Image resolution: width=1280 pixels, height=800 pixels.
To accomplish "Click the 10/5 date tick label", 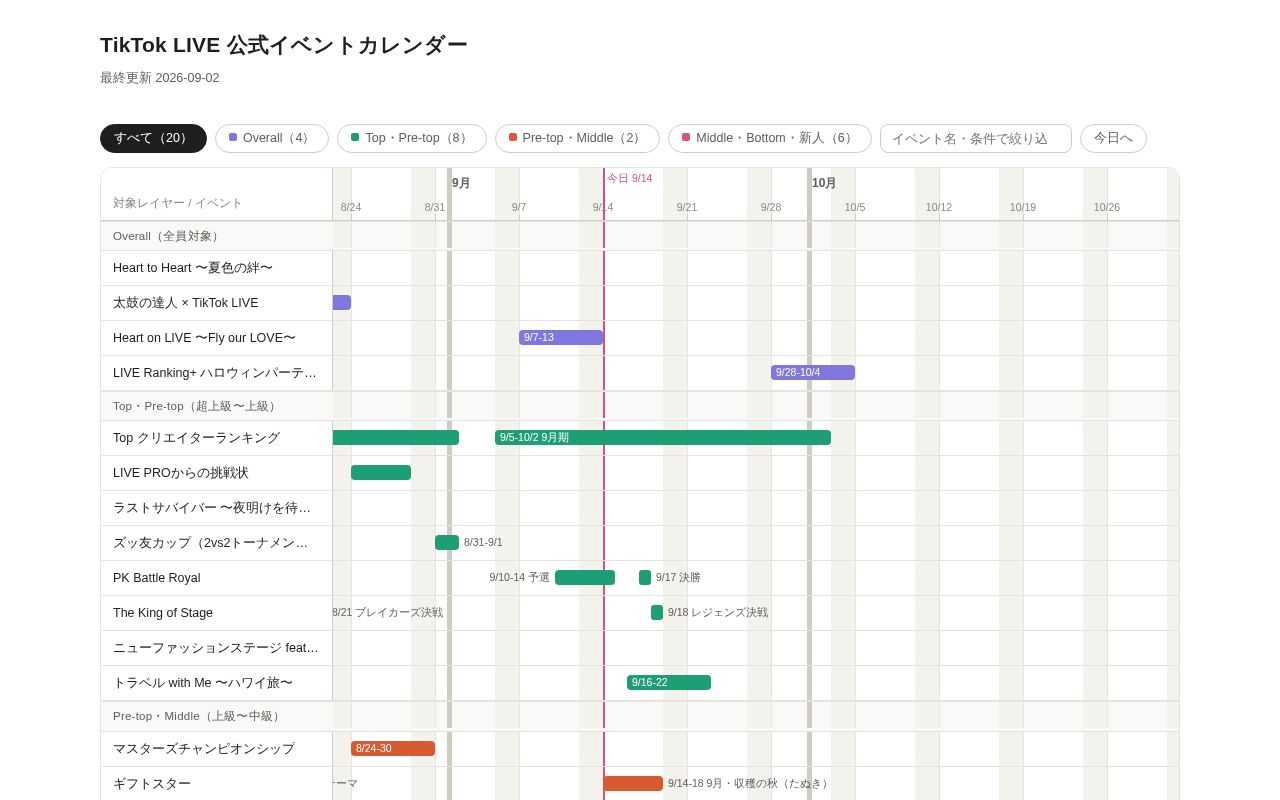I will click(x=855, y=208).
